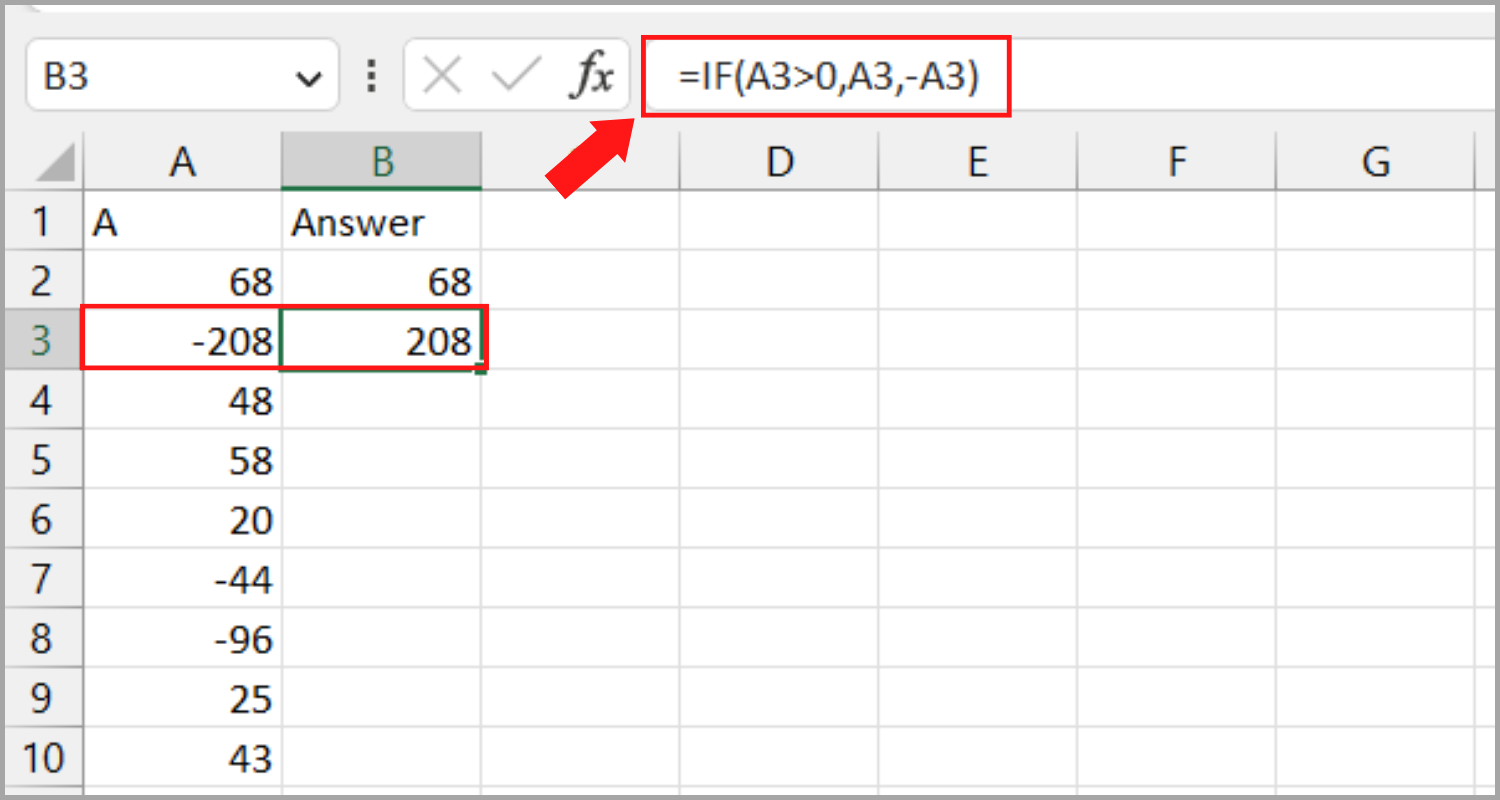The image size is (1500, 800).
Task: Select column D header
Action: click(x=779, y=161)
